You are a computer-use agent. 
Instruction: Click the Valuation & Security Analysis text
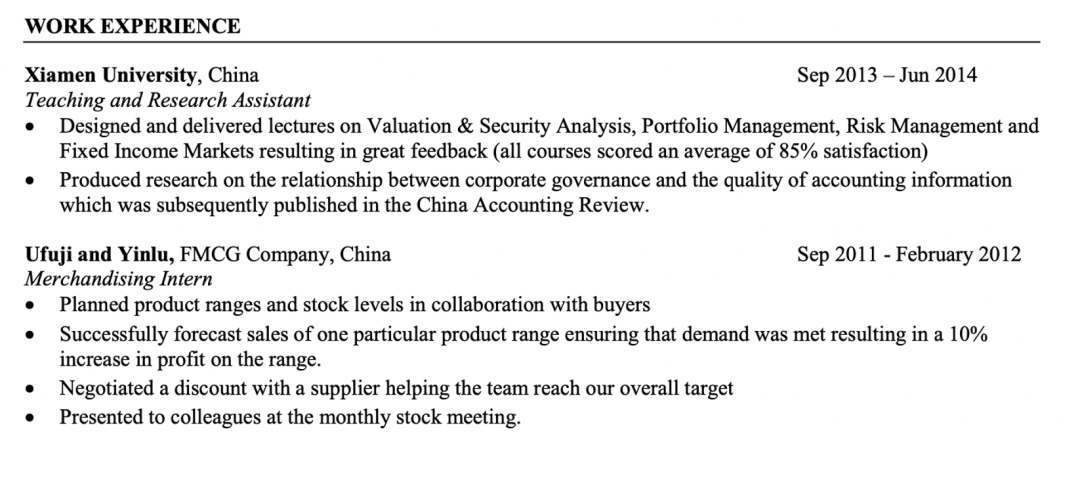500,127
